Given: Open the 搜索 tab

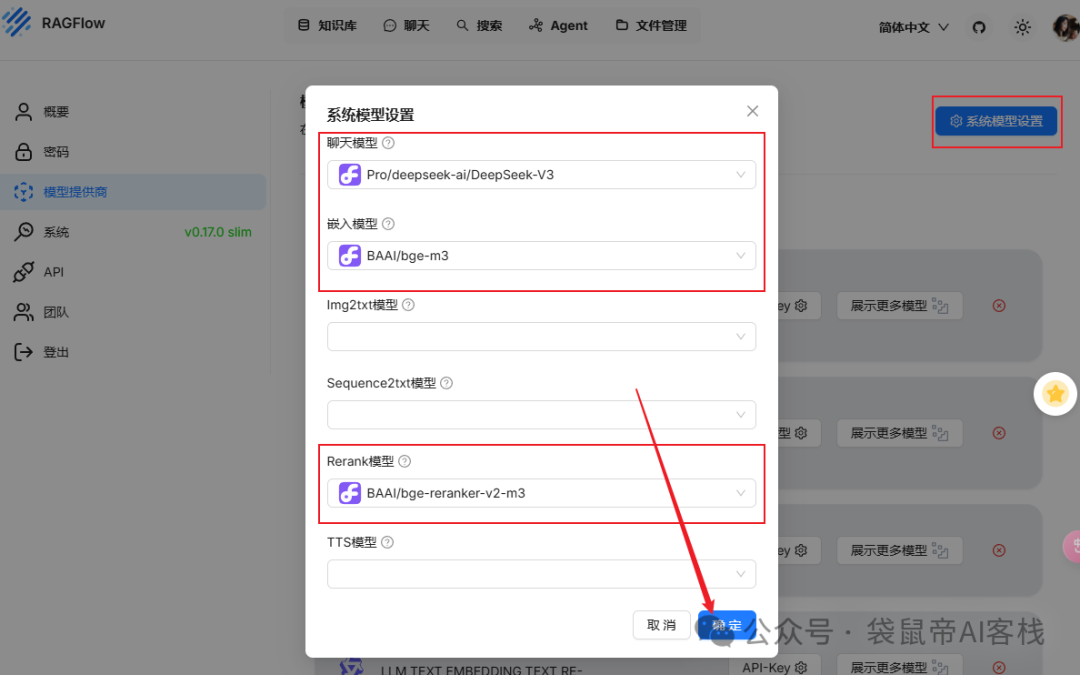Looking at the screenshot, I should click(479, 25).
